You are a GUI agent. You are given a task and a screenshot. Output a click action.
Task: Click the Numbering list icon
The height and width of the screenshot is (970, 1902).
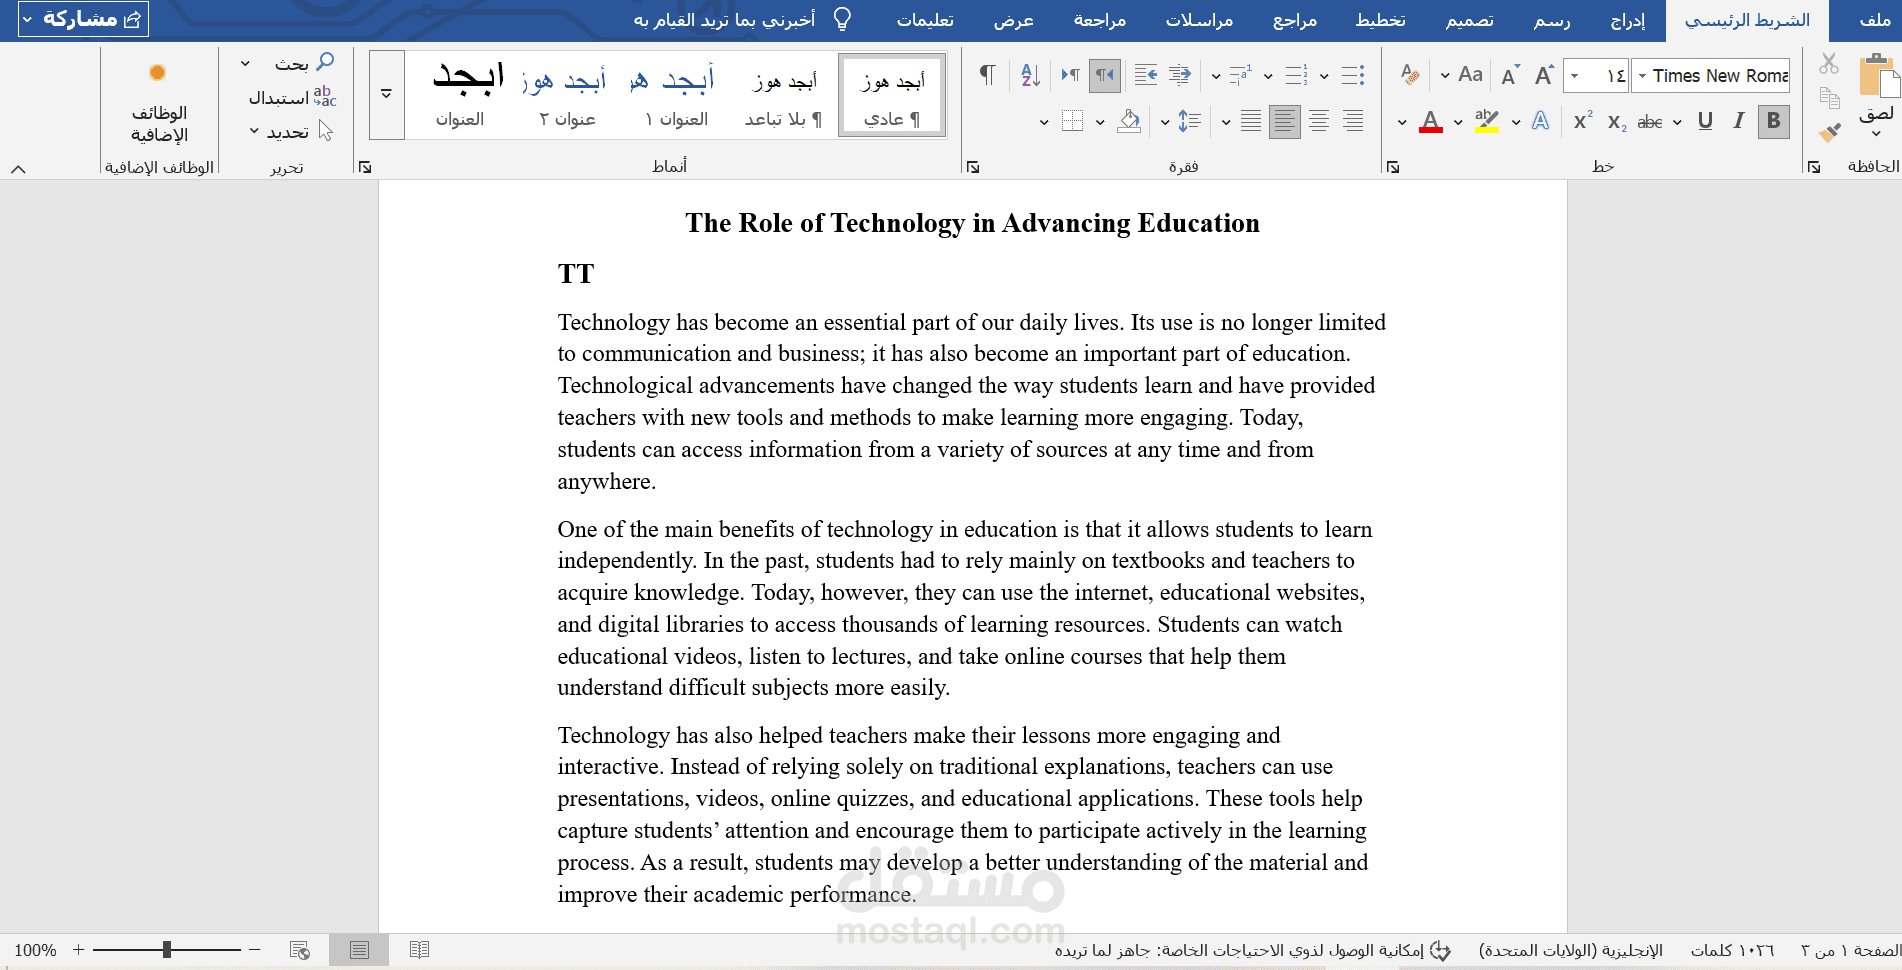tap(1296, 75)
